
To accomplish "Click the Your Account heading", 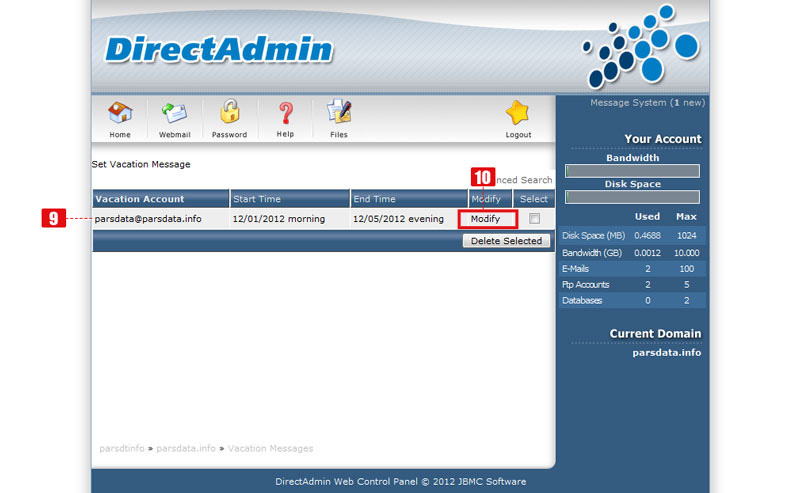I will pyautogui.click(x=663, y=139).
